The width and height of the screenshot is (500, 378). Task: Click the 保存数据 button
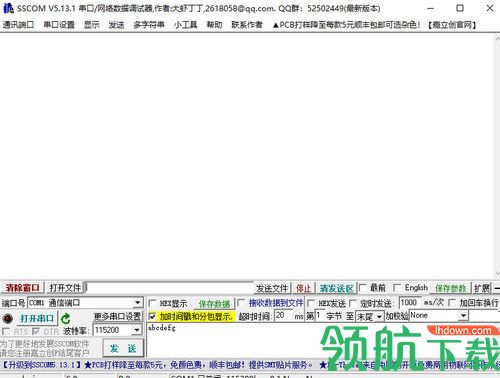pos(215,304)
